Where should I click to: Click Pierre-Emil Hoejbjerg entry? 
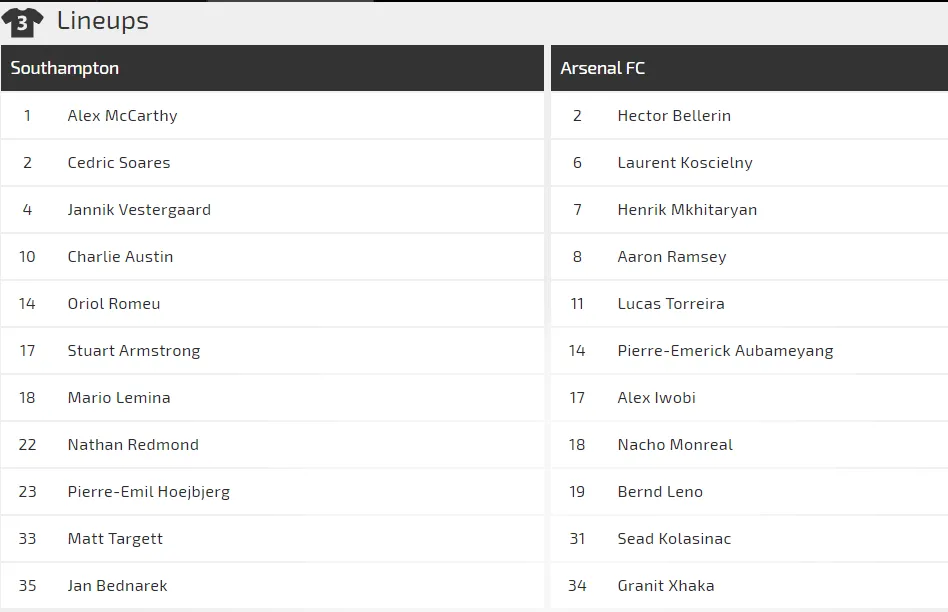pos(149,492)
